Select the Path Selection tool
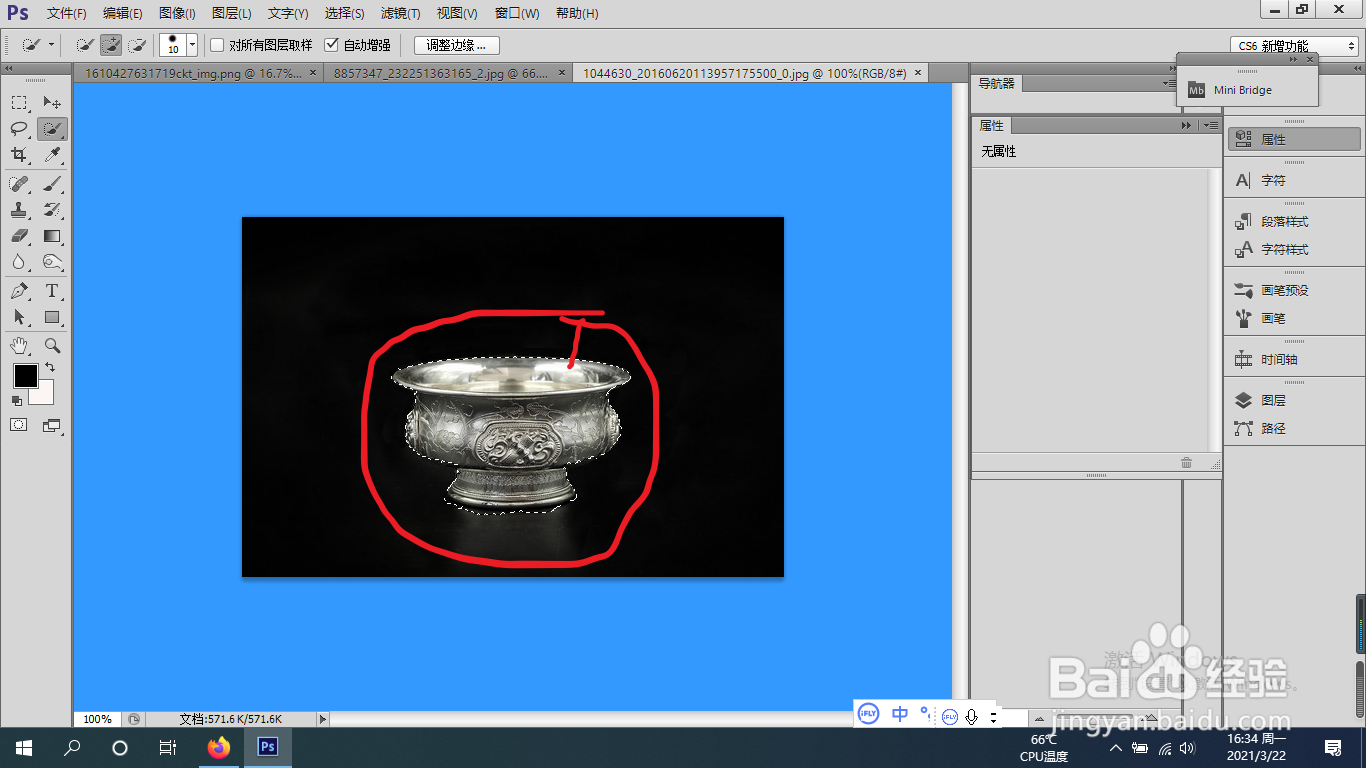 (20, 317)
